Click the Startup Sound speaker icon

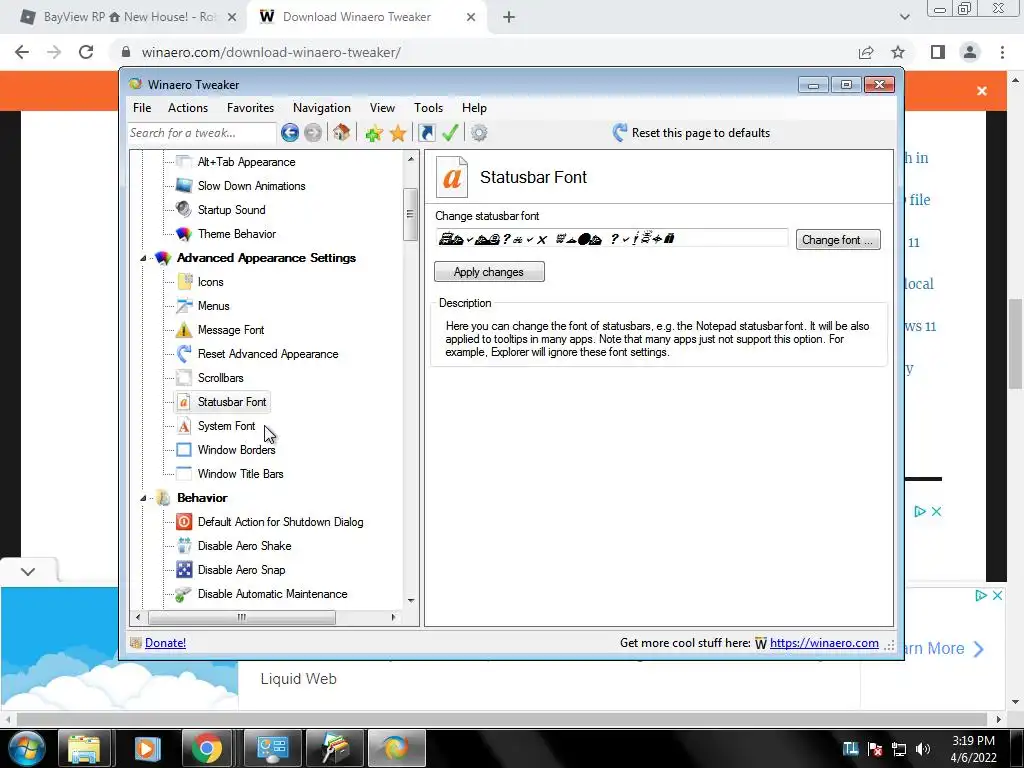184,210
